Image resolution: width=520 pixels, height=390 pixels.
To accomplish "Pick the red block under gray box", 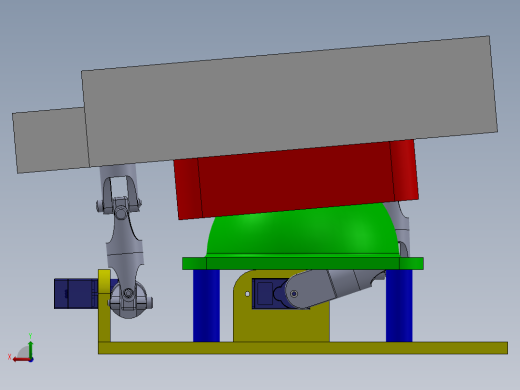I will [x=296, y=180].
